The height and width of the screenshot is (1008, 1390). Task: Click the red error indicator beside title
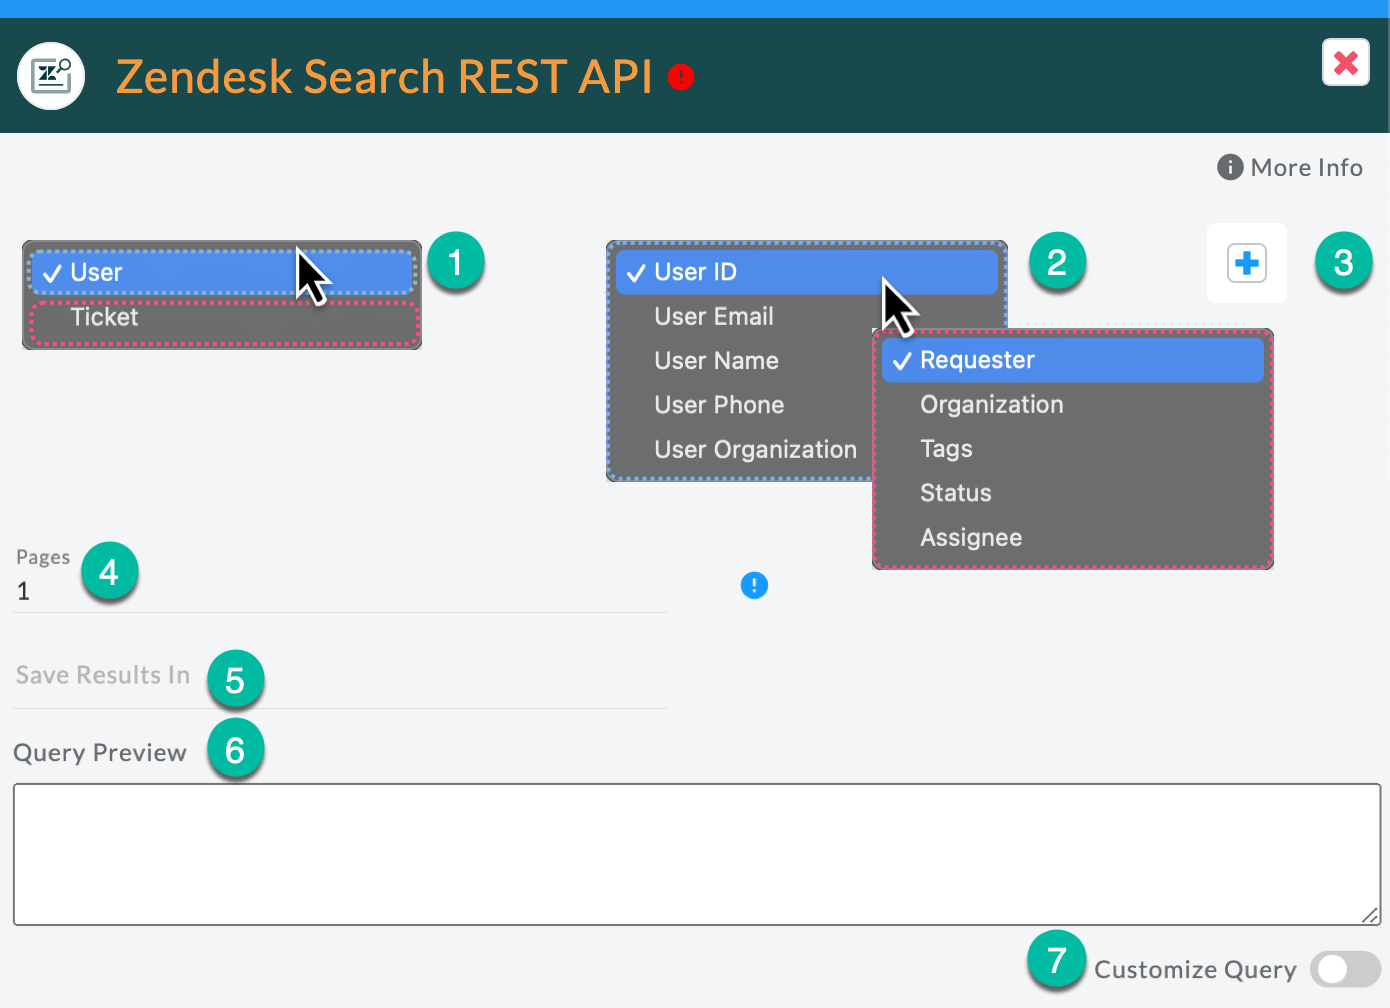coord(681,77)
